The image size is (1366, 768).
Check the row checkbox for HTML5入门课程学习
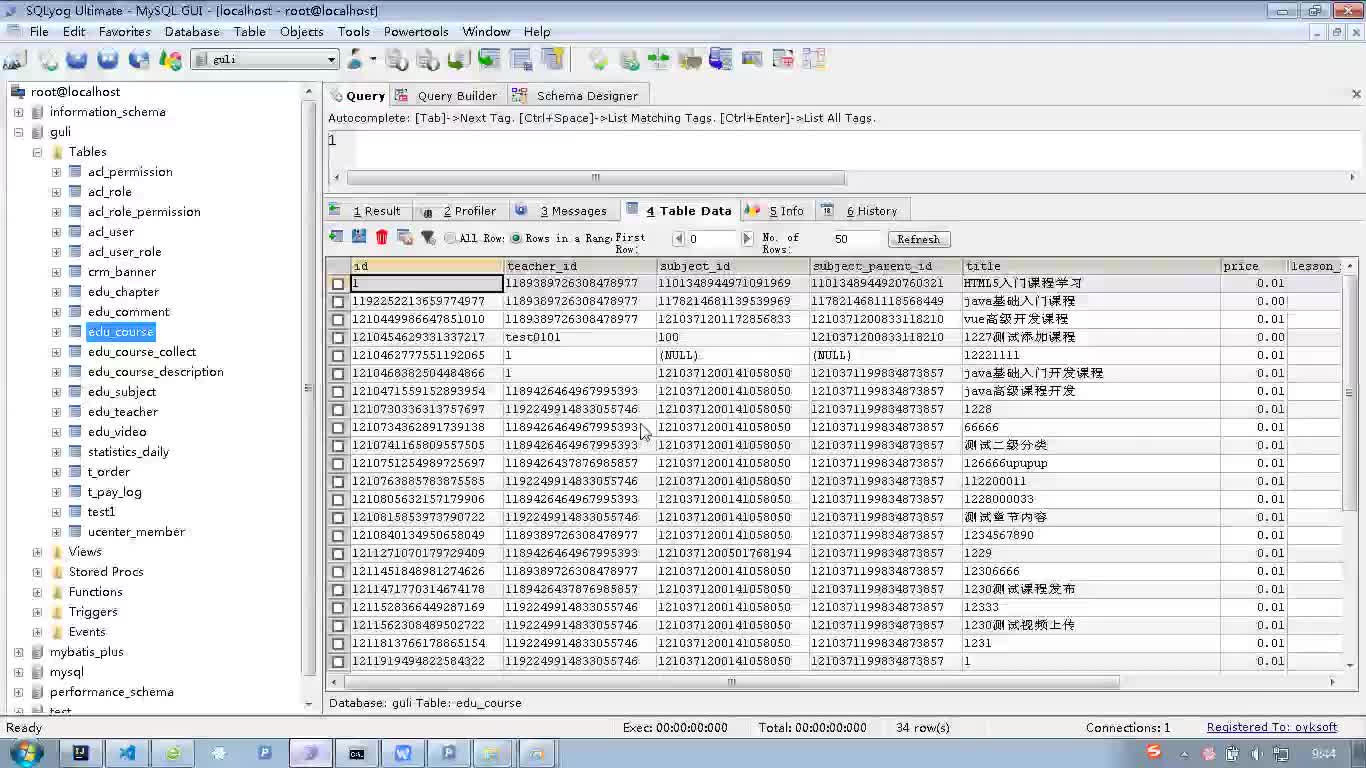pyautogui.click(x=338, y=284)
